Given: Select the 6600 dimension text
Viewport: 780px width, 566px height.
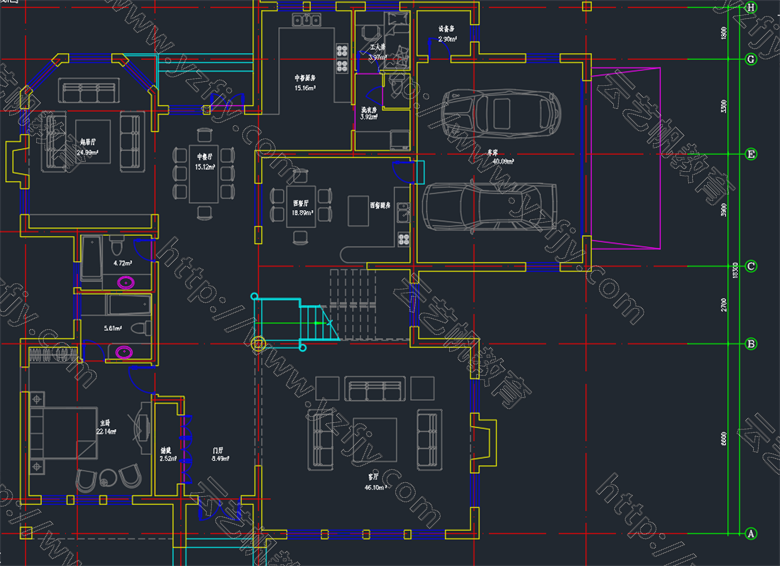Looking at the screenshot, I should tap(724, 439).
